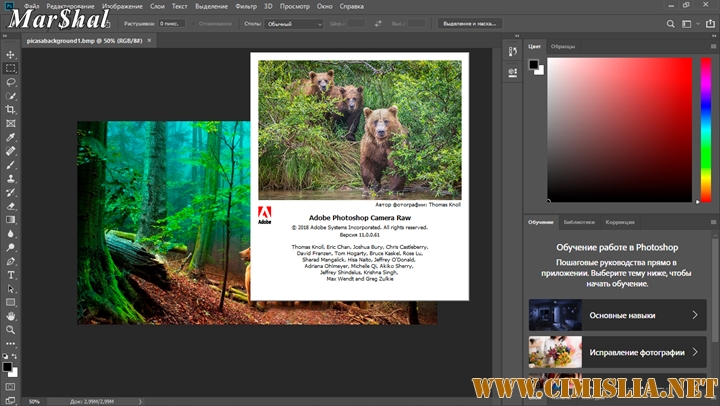Reset default foreground and background colors

6,355
